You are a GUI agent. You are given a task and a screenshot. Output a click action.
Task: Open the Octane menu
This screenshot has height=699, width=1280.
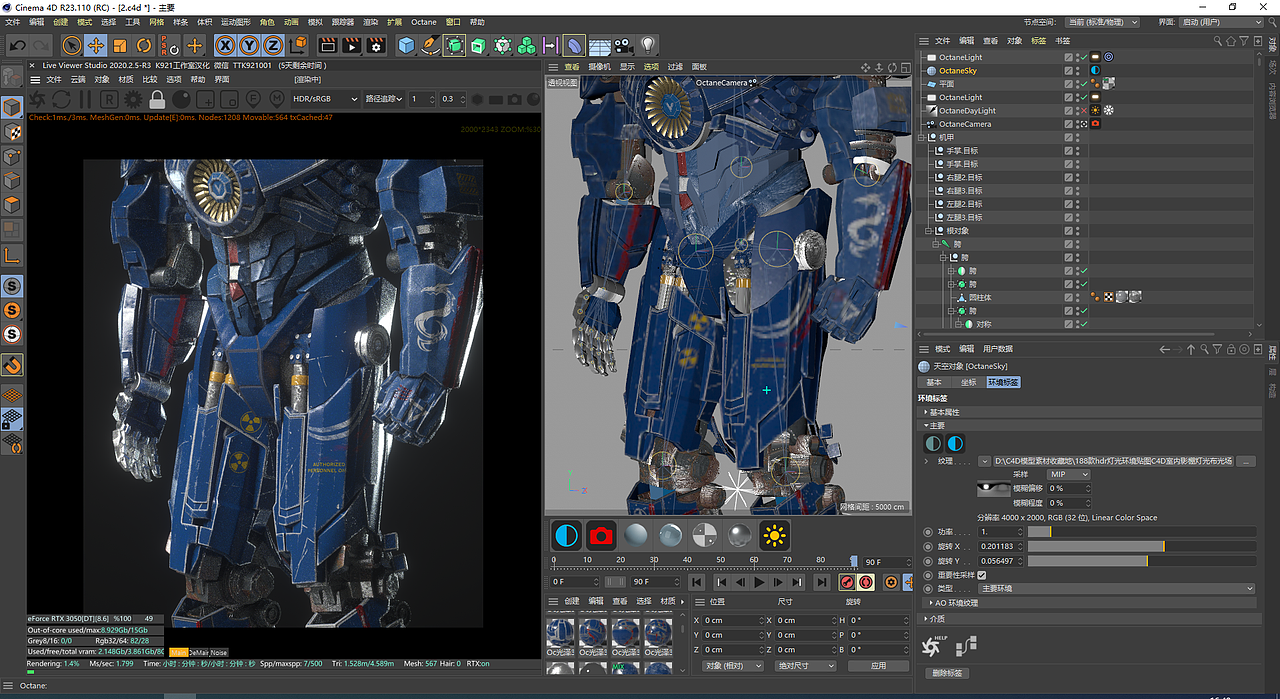click(424, 21)
